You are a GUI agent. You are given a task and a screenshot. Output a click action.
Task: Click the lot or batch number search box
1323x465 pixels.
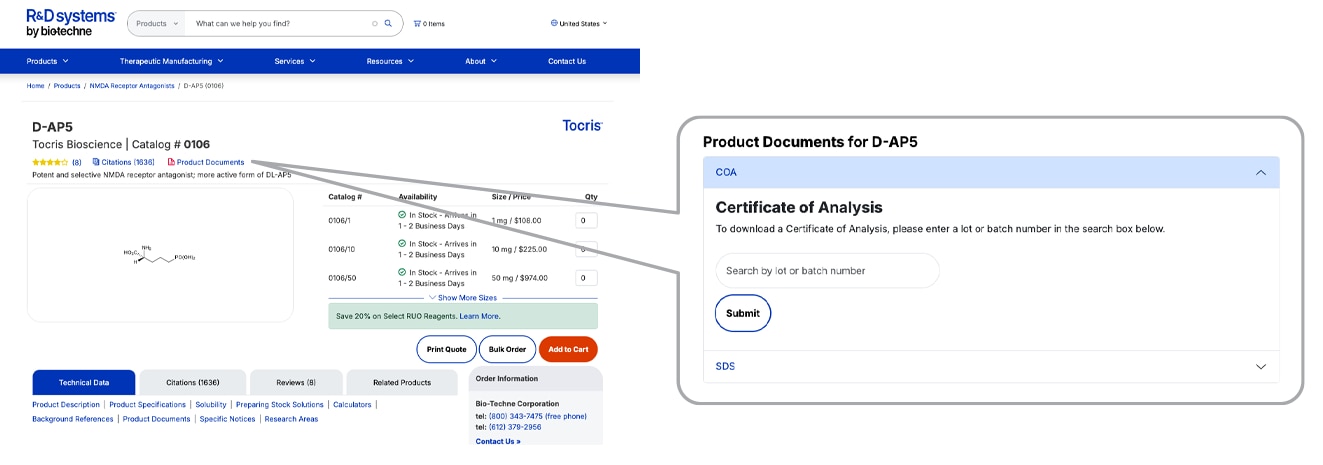coord(828,271)
